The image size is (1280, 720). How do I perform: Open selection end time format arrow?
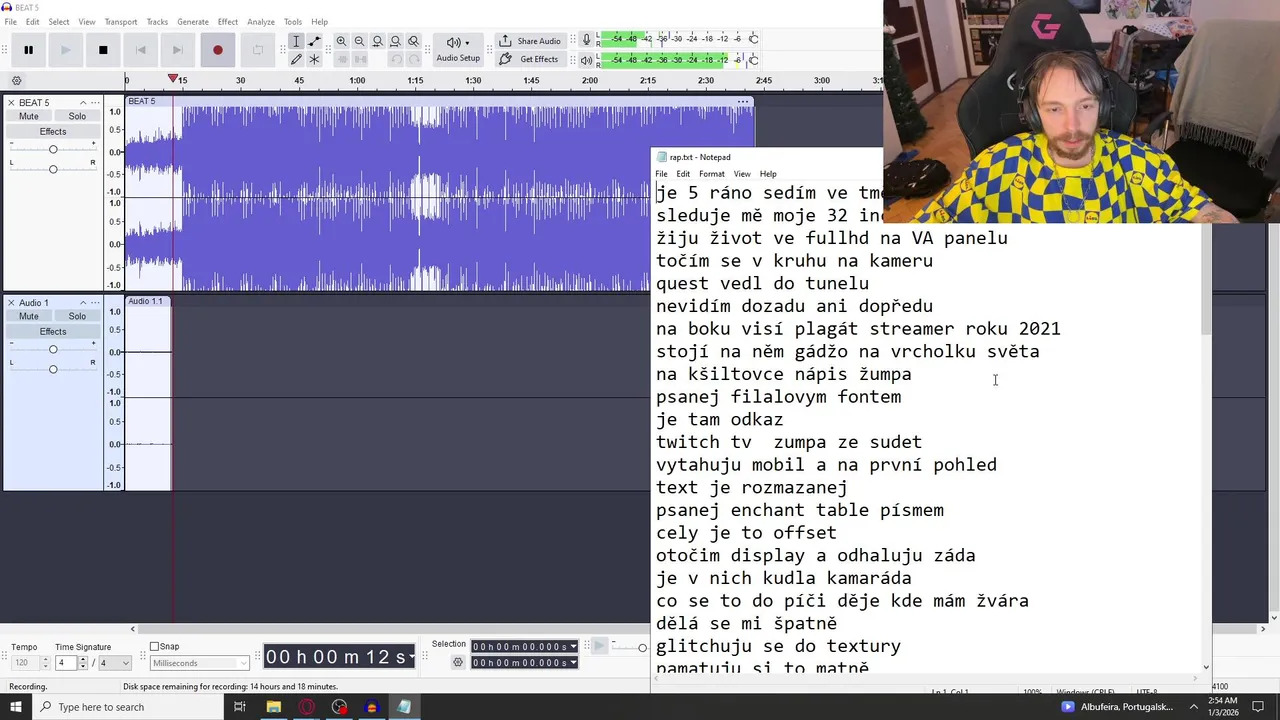click(573, 663)
